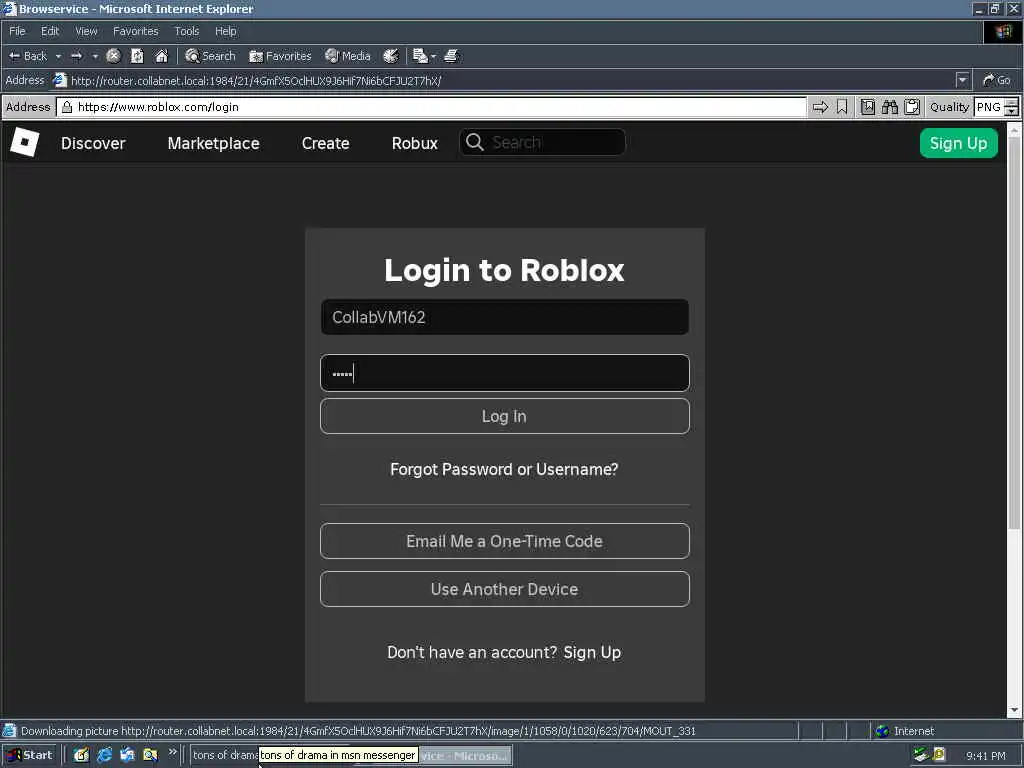The height and width of the screenshot is (768, 1024).
Task: Click Email Me a One-Time Code
Action: click(x=505, y=541)
